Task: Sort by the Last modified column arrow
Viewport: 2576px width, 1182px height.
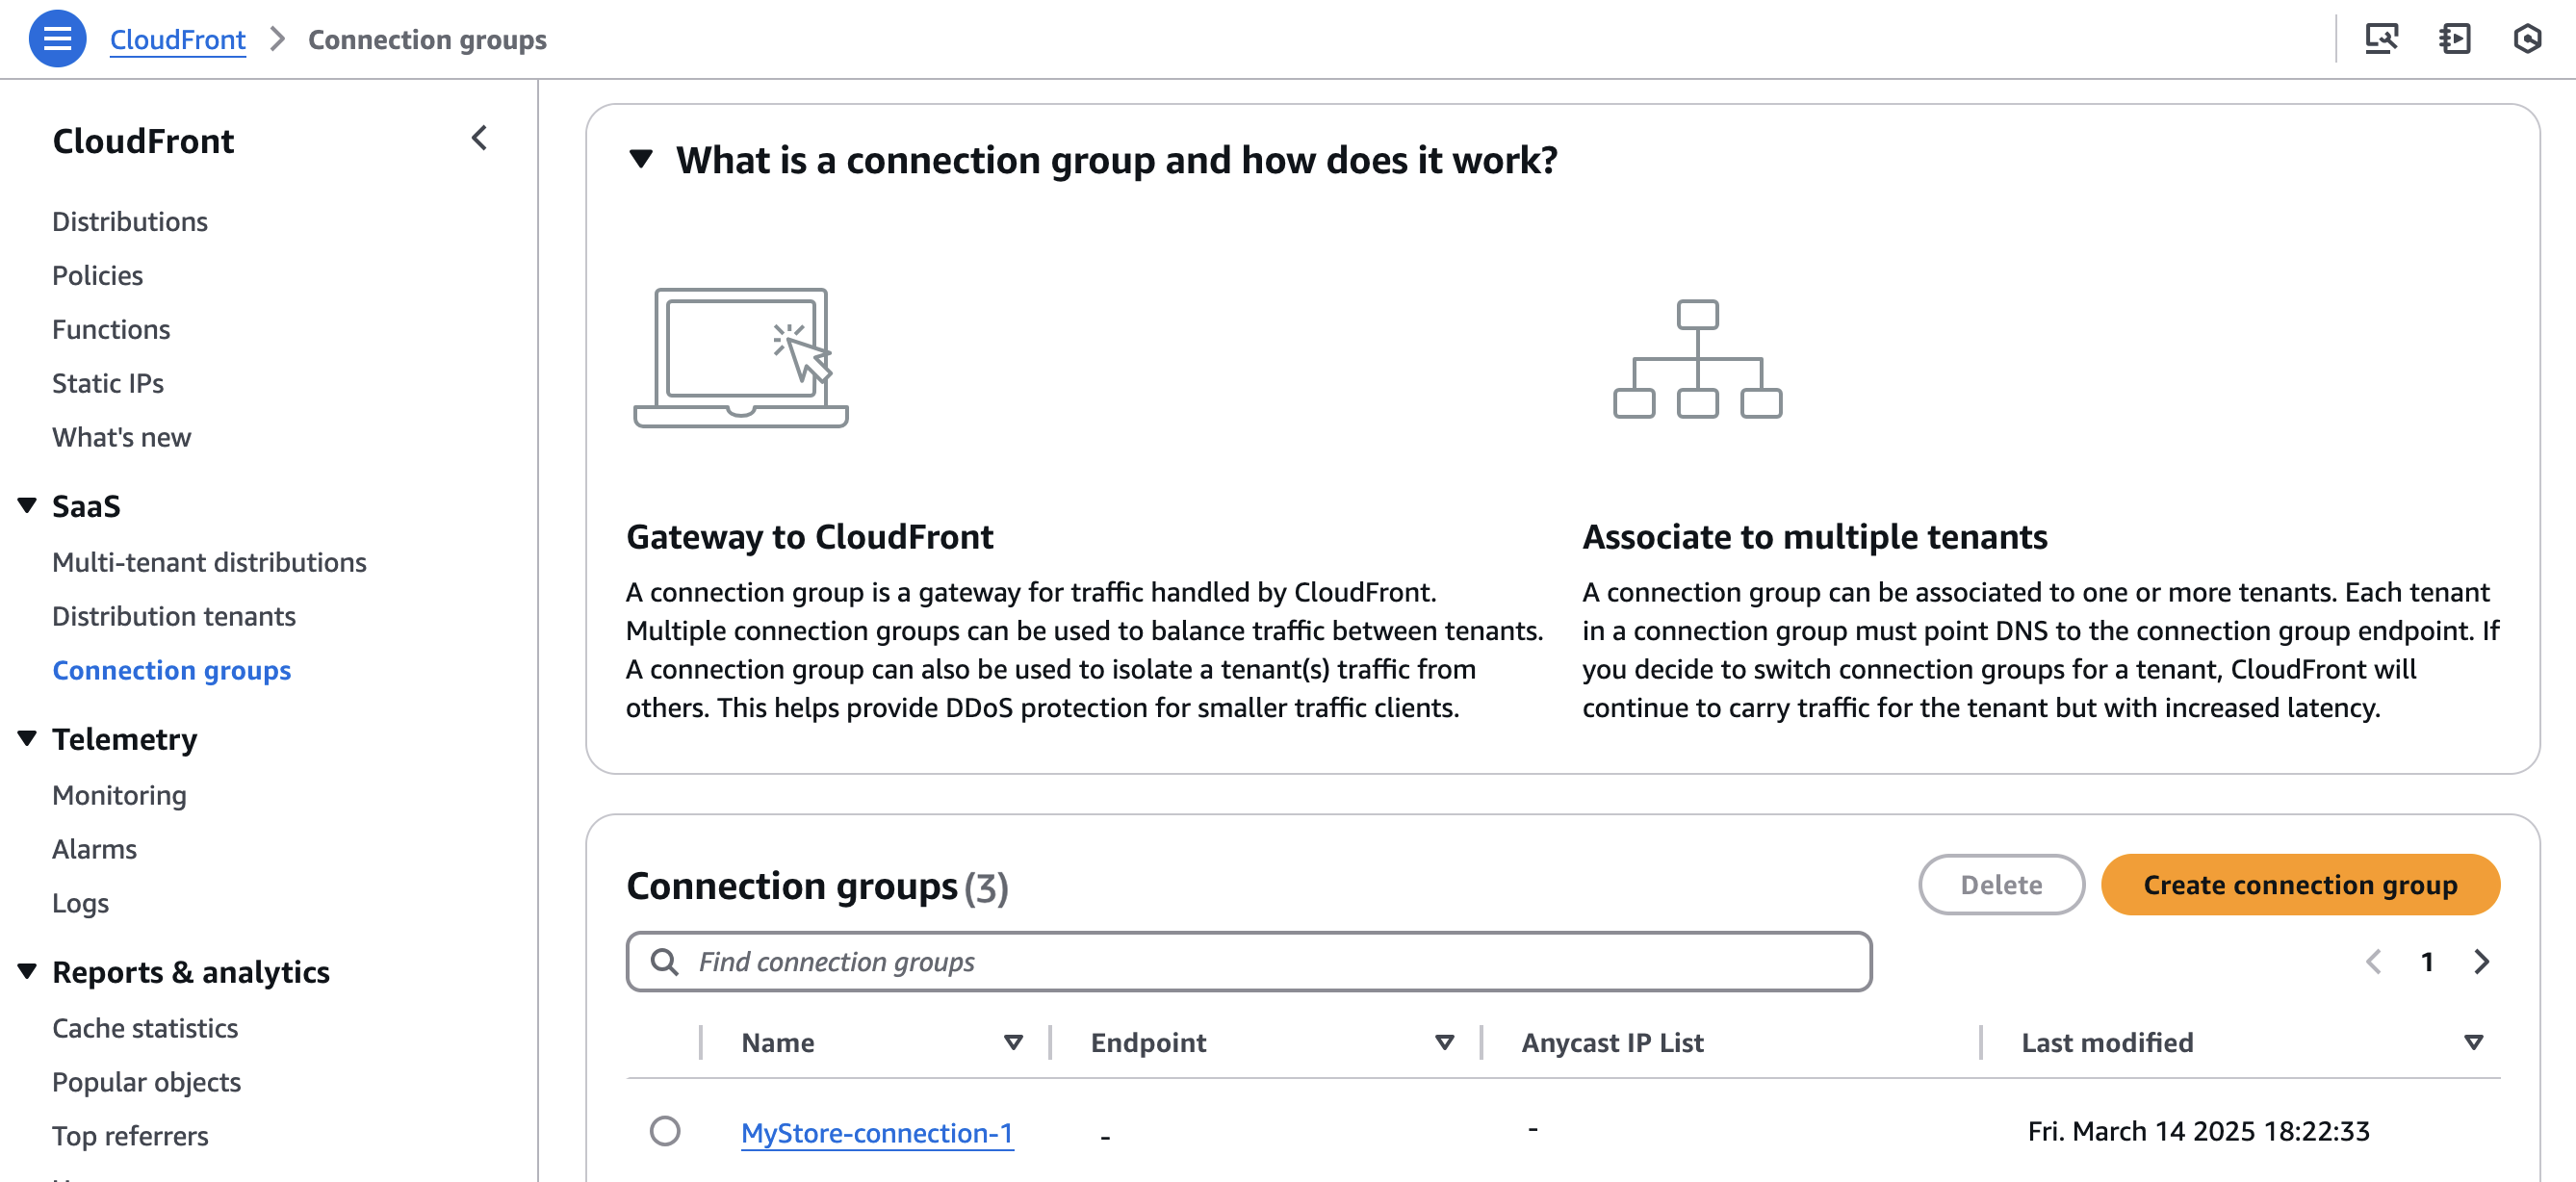Action: 2473,1043
